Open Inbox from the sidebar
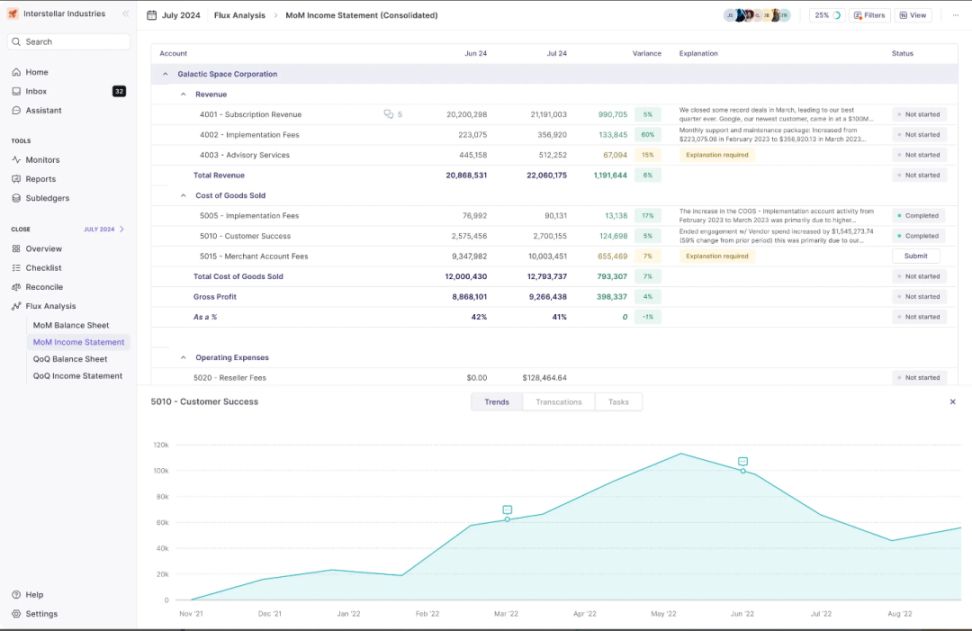This screenshot has height=631, width=972. (x=36, y=91)
